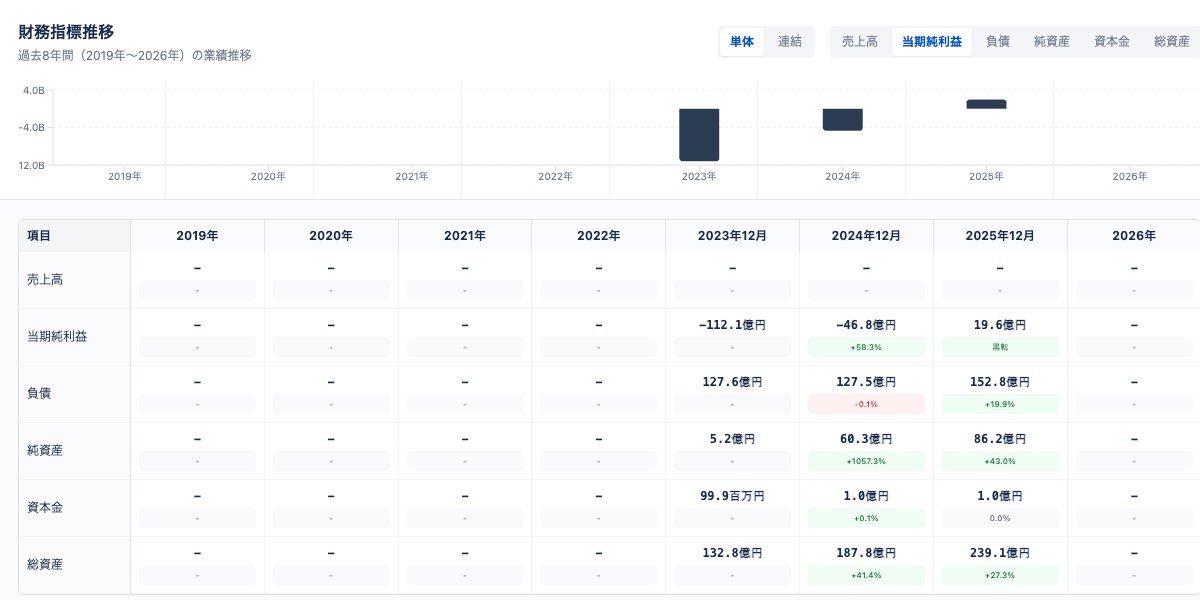Click the 黒転 badge

1000,347
